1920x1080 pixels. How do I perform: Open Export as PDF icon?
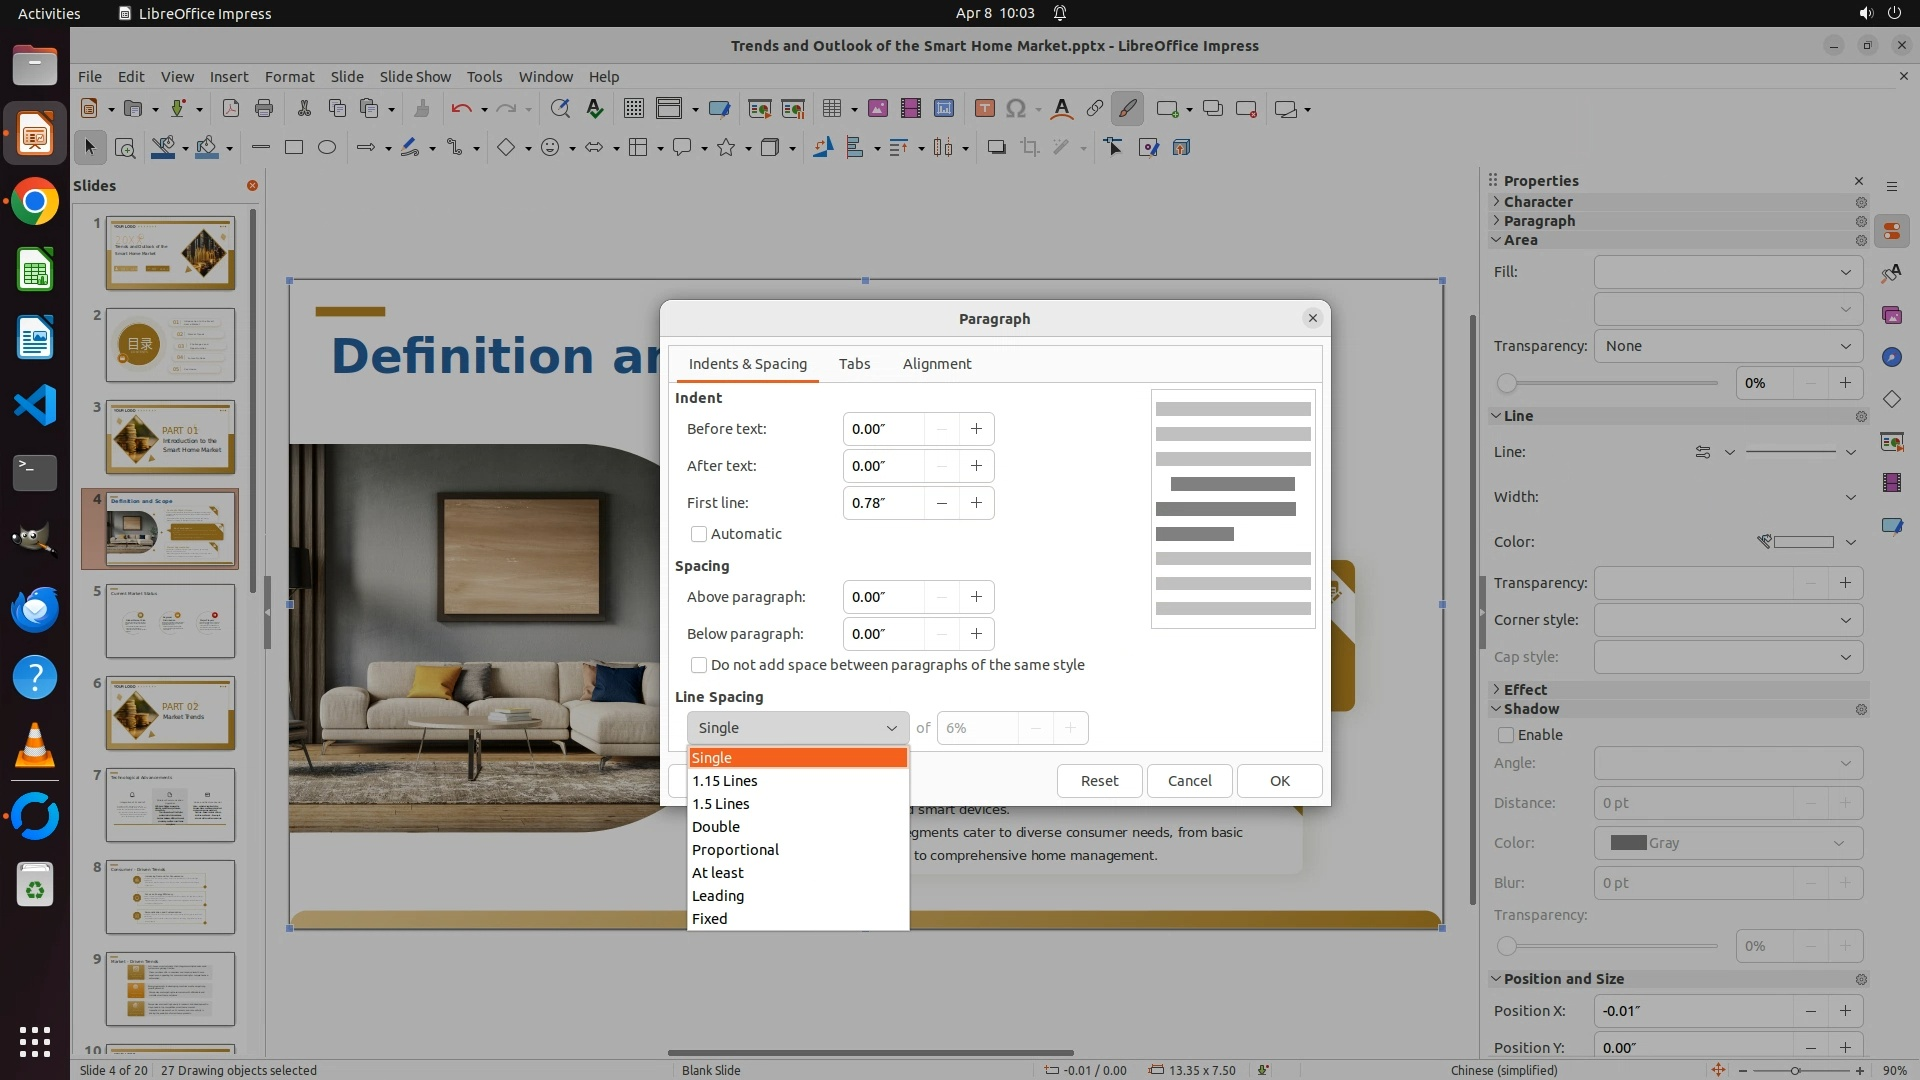point(231,109)
